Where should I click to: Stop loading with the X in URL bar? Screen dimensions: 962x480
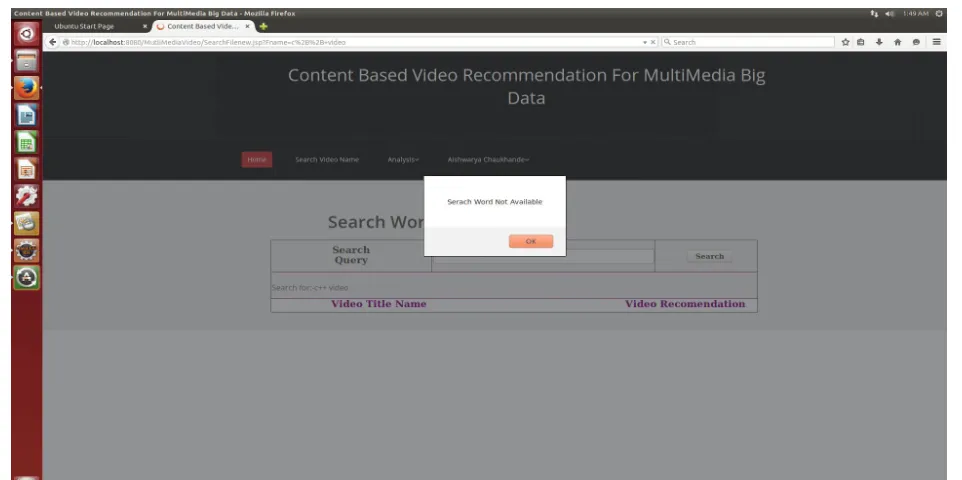coord(653,42)
